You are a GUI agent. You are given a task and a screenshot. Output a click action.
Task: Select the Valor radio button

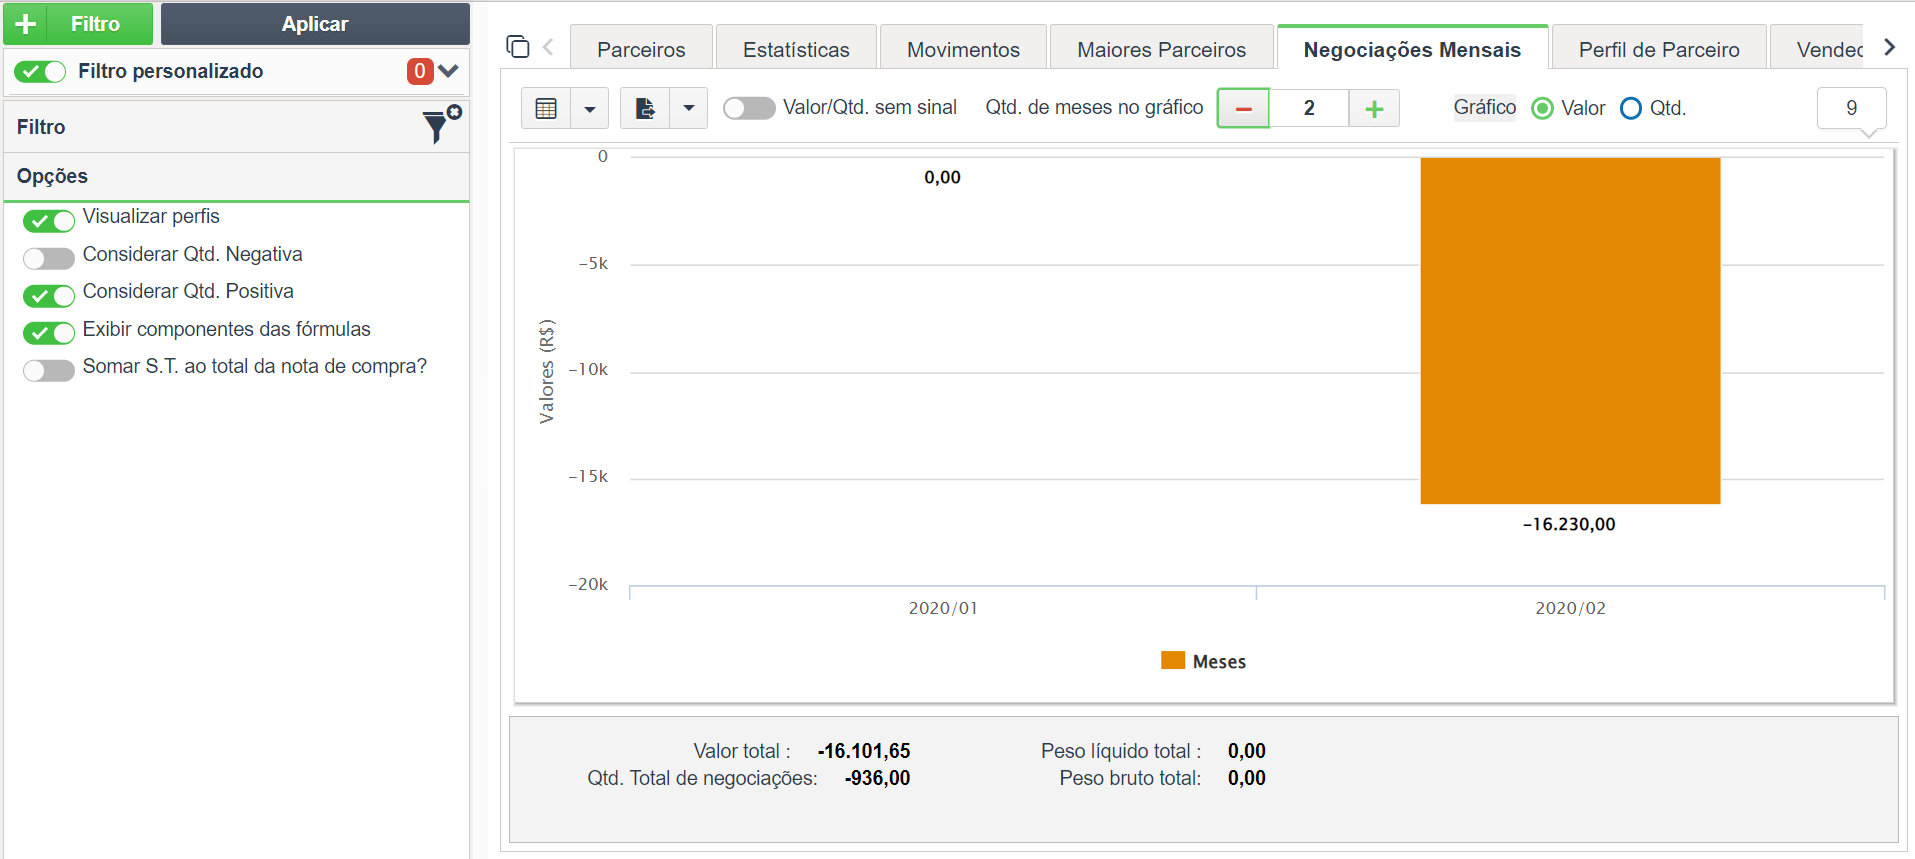(x=1543, y=108)
